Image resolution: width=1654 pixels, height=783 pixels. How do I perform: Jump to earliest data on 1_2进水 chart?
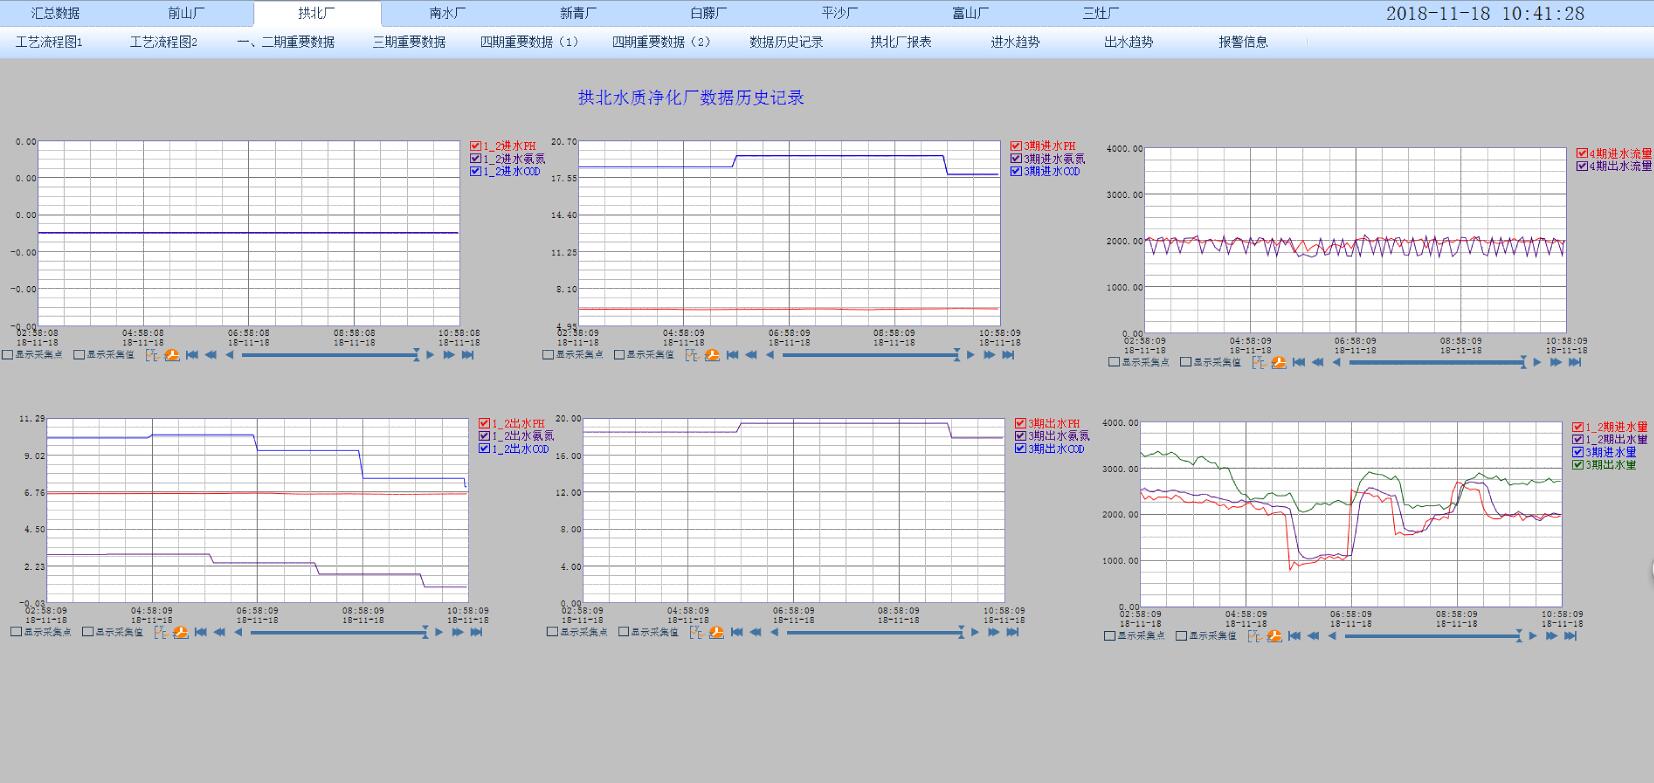(192, 355)
